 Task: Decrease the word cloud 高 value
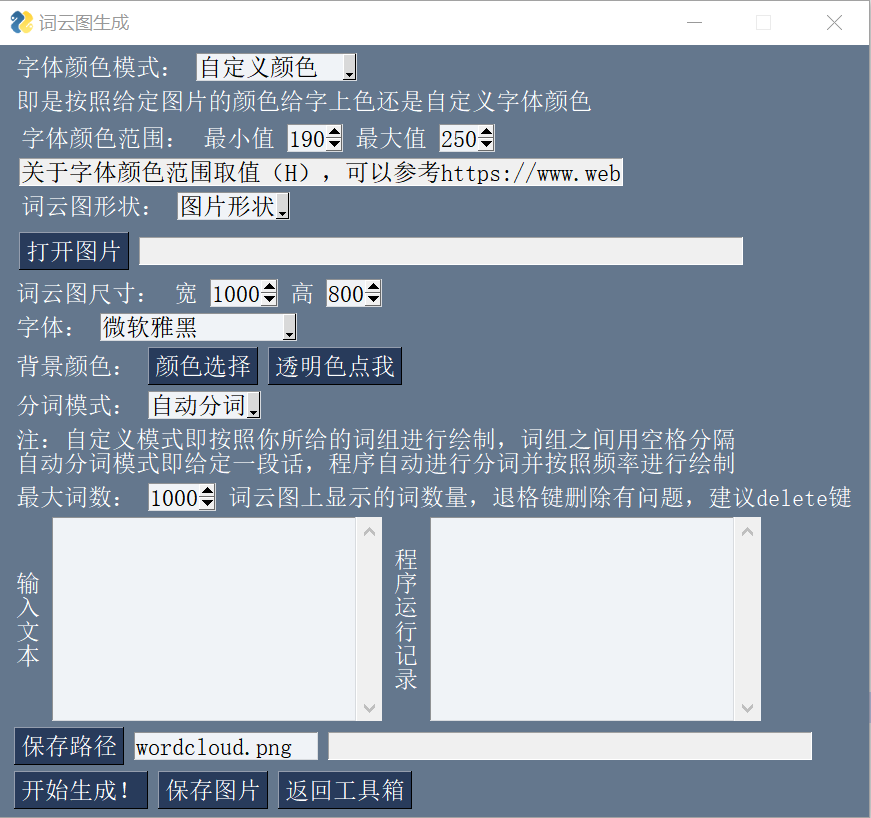[x=373, y=299]
